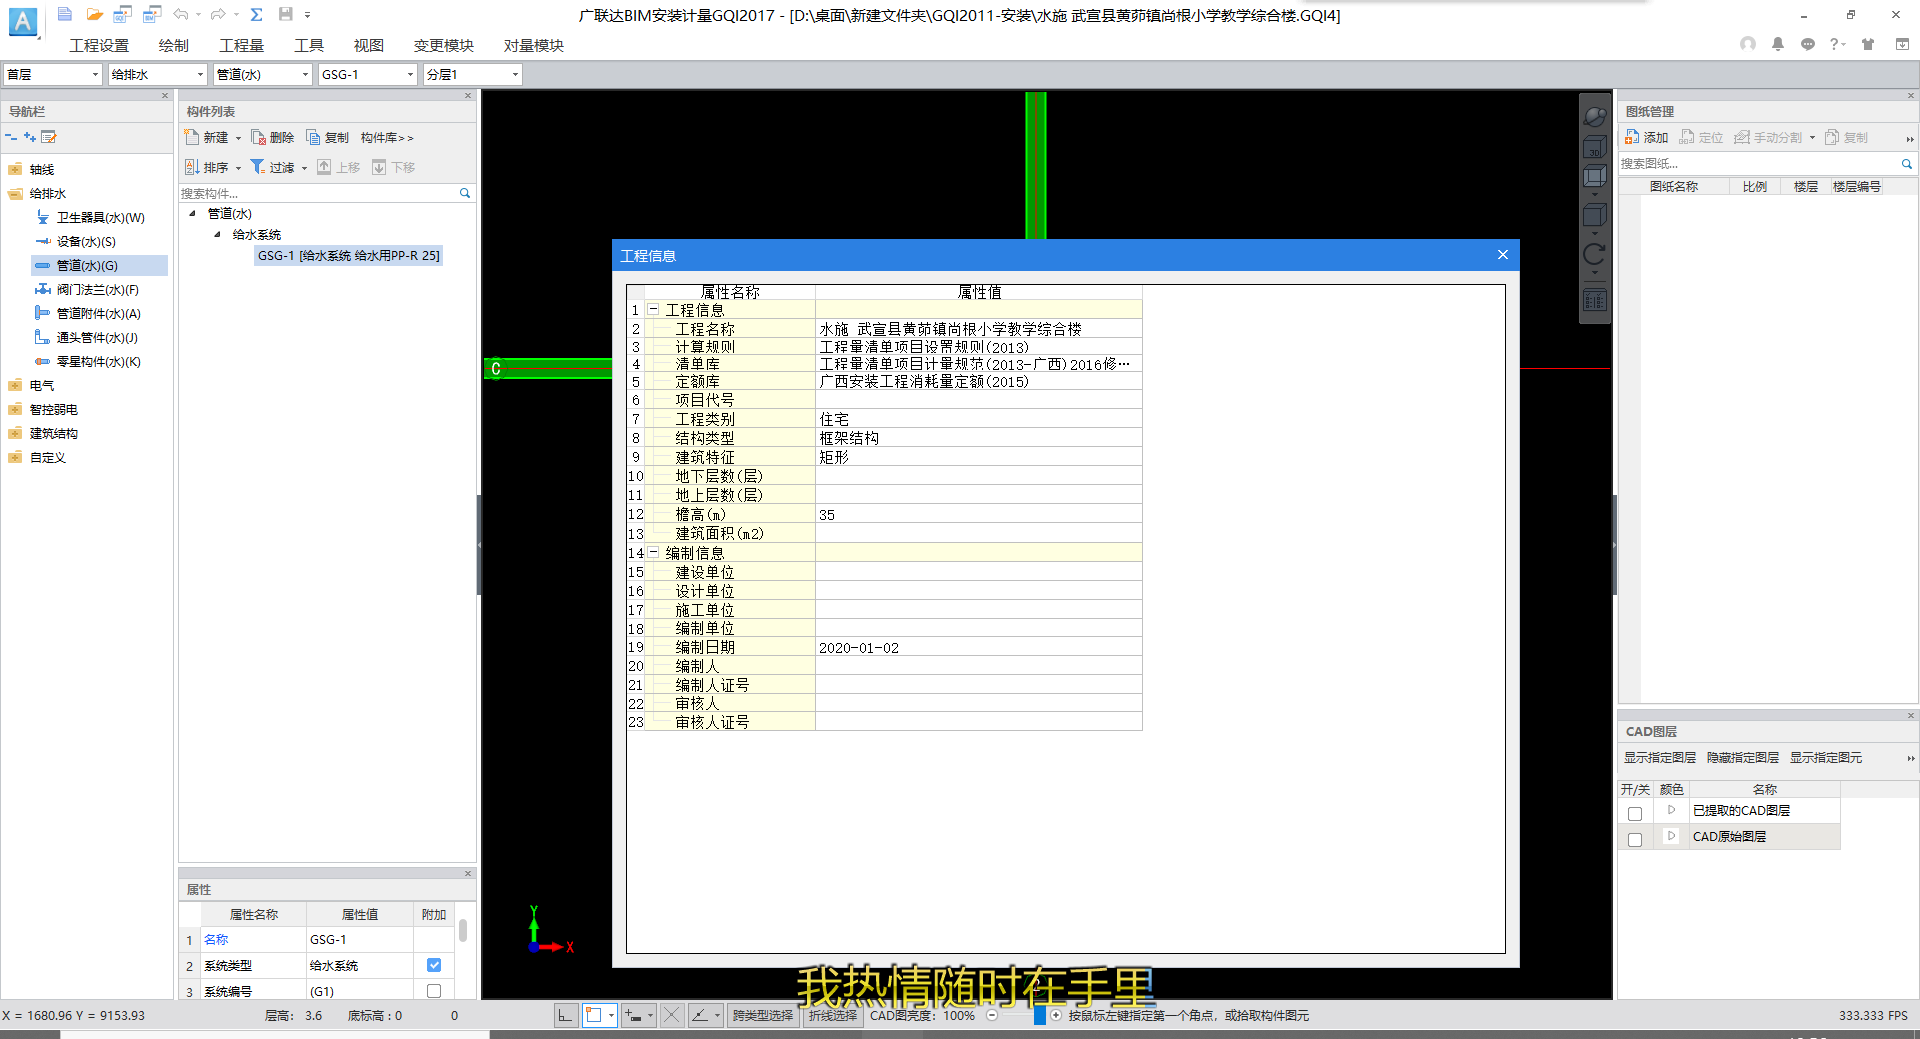Viewport: 1920px width, 1039px height.
Task: Collapse 给水系统 tree node
Action: [x=217, y=234]
